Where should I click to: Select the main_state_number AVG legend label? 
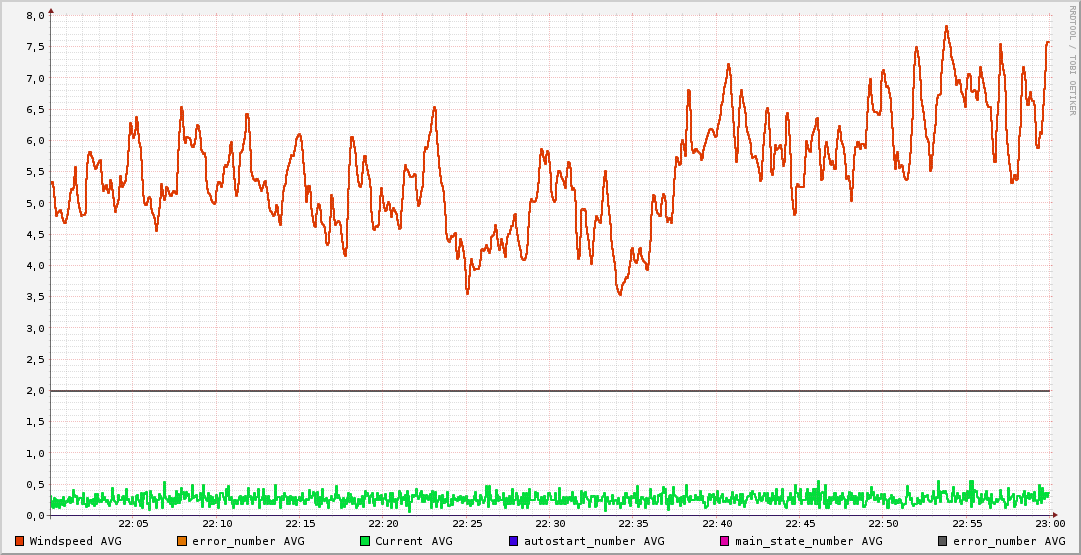808,541
